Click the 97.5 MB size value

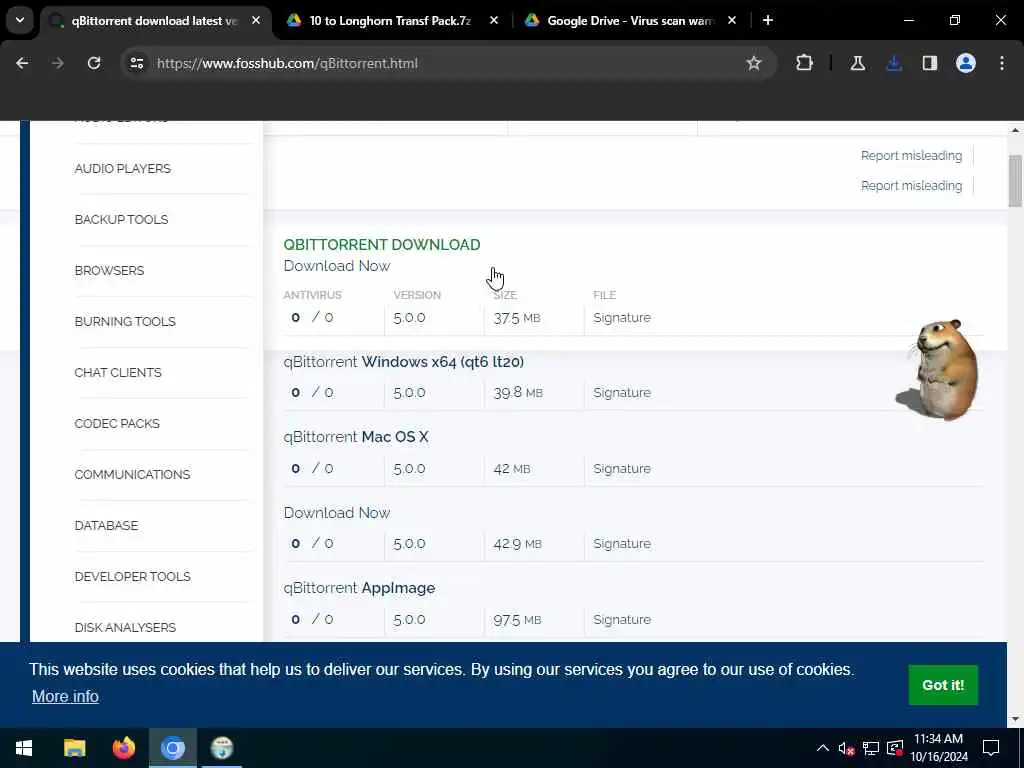(x=517, y=619)
